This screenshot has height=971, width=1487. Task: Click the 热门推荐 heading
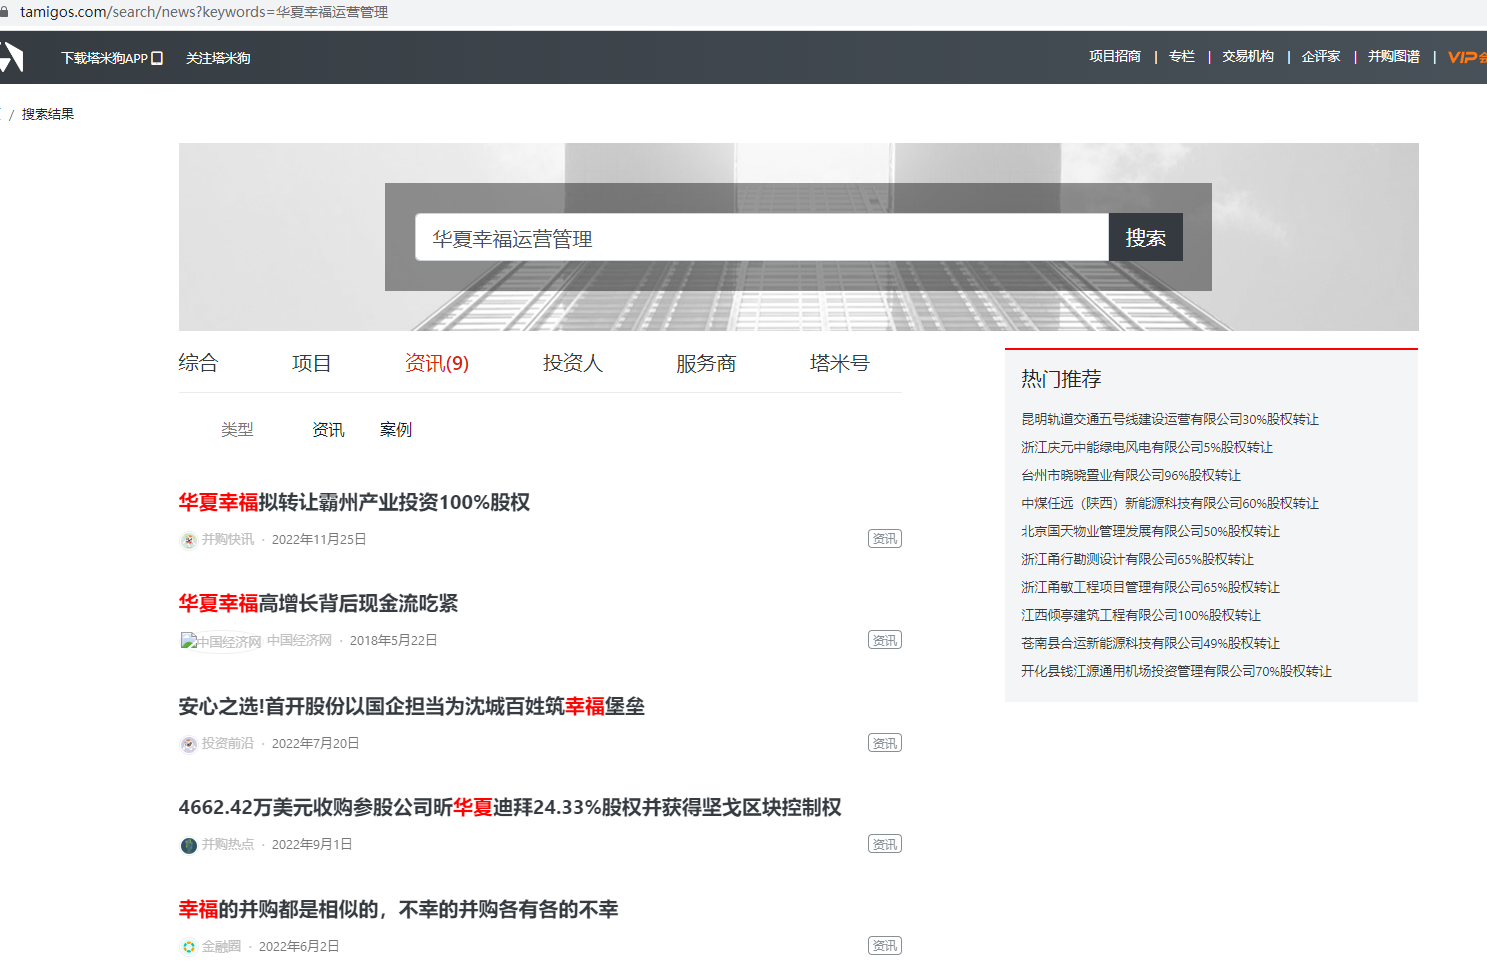point(1061,379)
